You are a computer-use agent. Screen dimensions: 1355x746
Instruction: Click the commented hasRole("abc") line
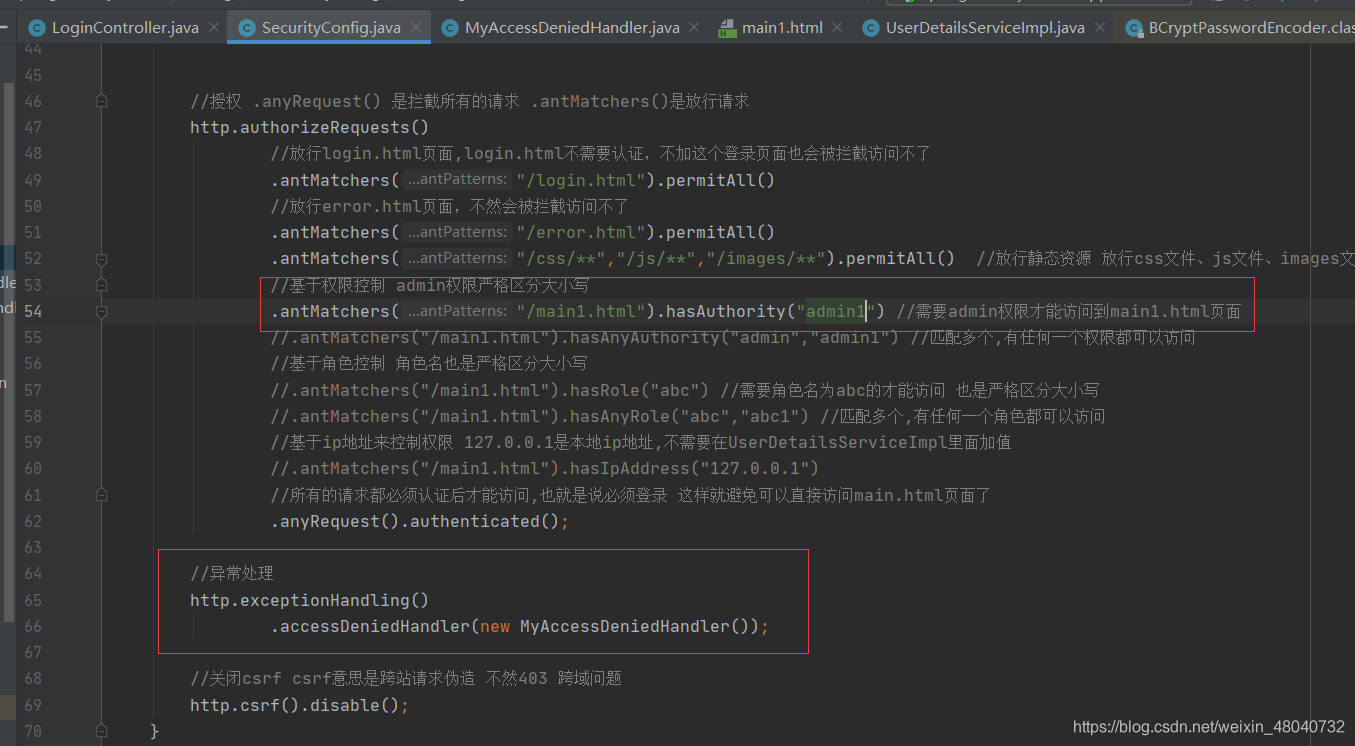(685, 390)
